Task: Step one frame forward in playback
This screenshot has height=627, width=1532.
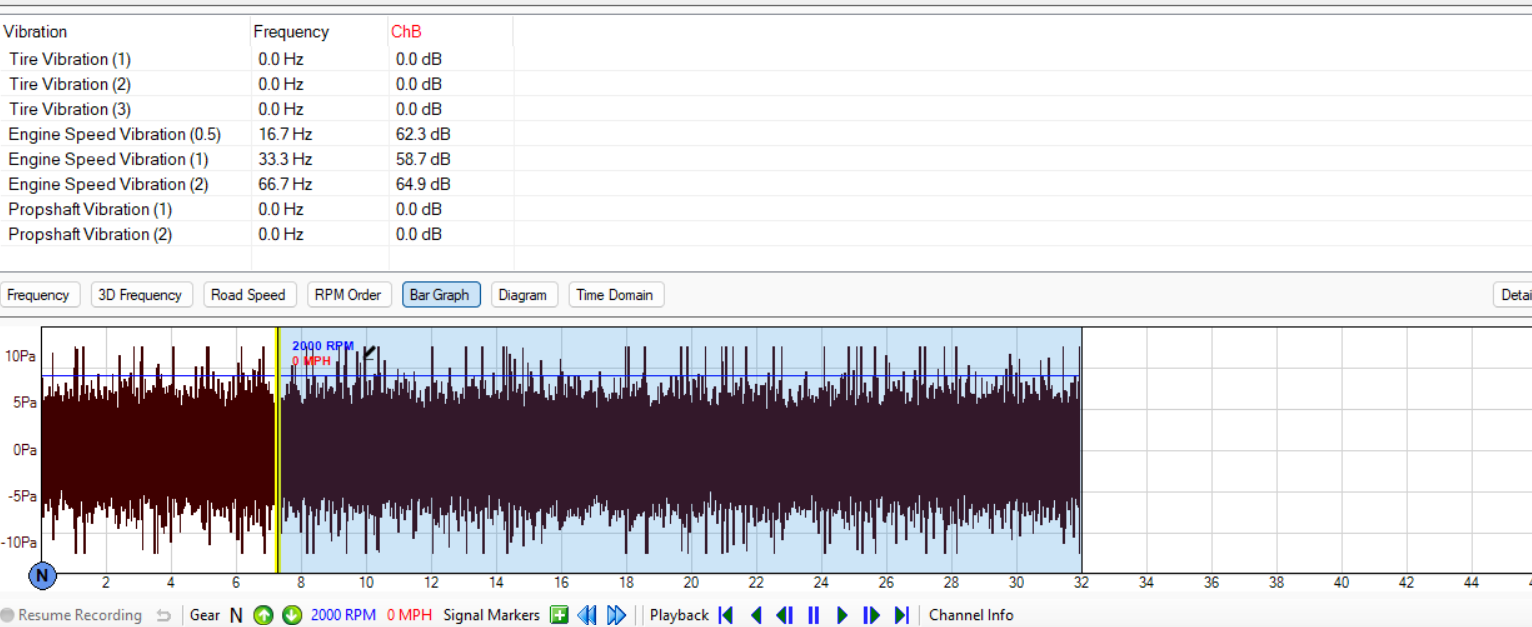Action: [x=871, y=615]
